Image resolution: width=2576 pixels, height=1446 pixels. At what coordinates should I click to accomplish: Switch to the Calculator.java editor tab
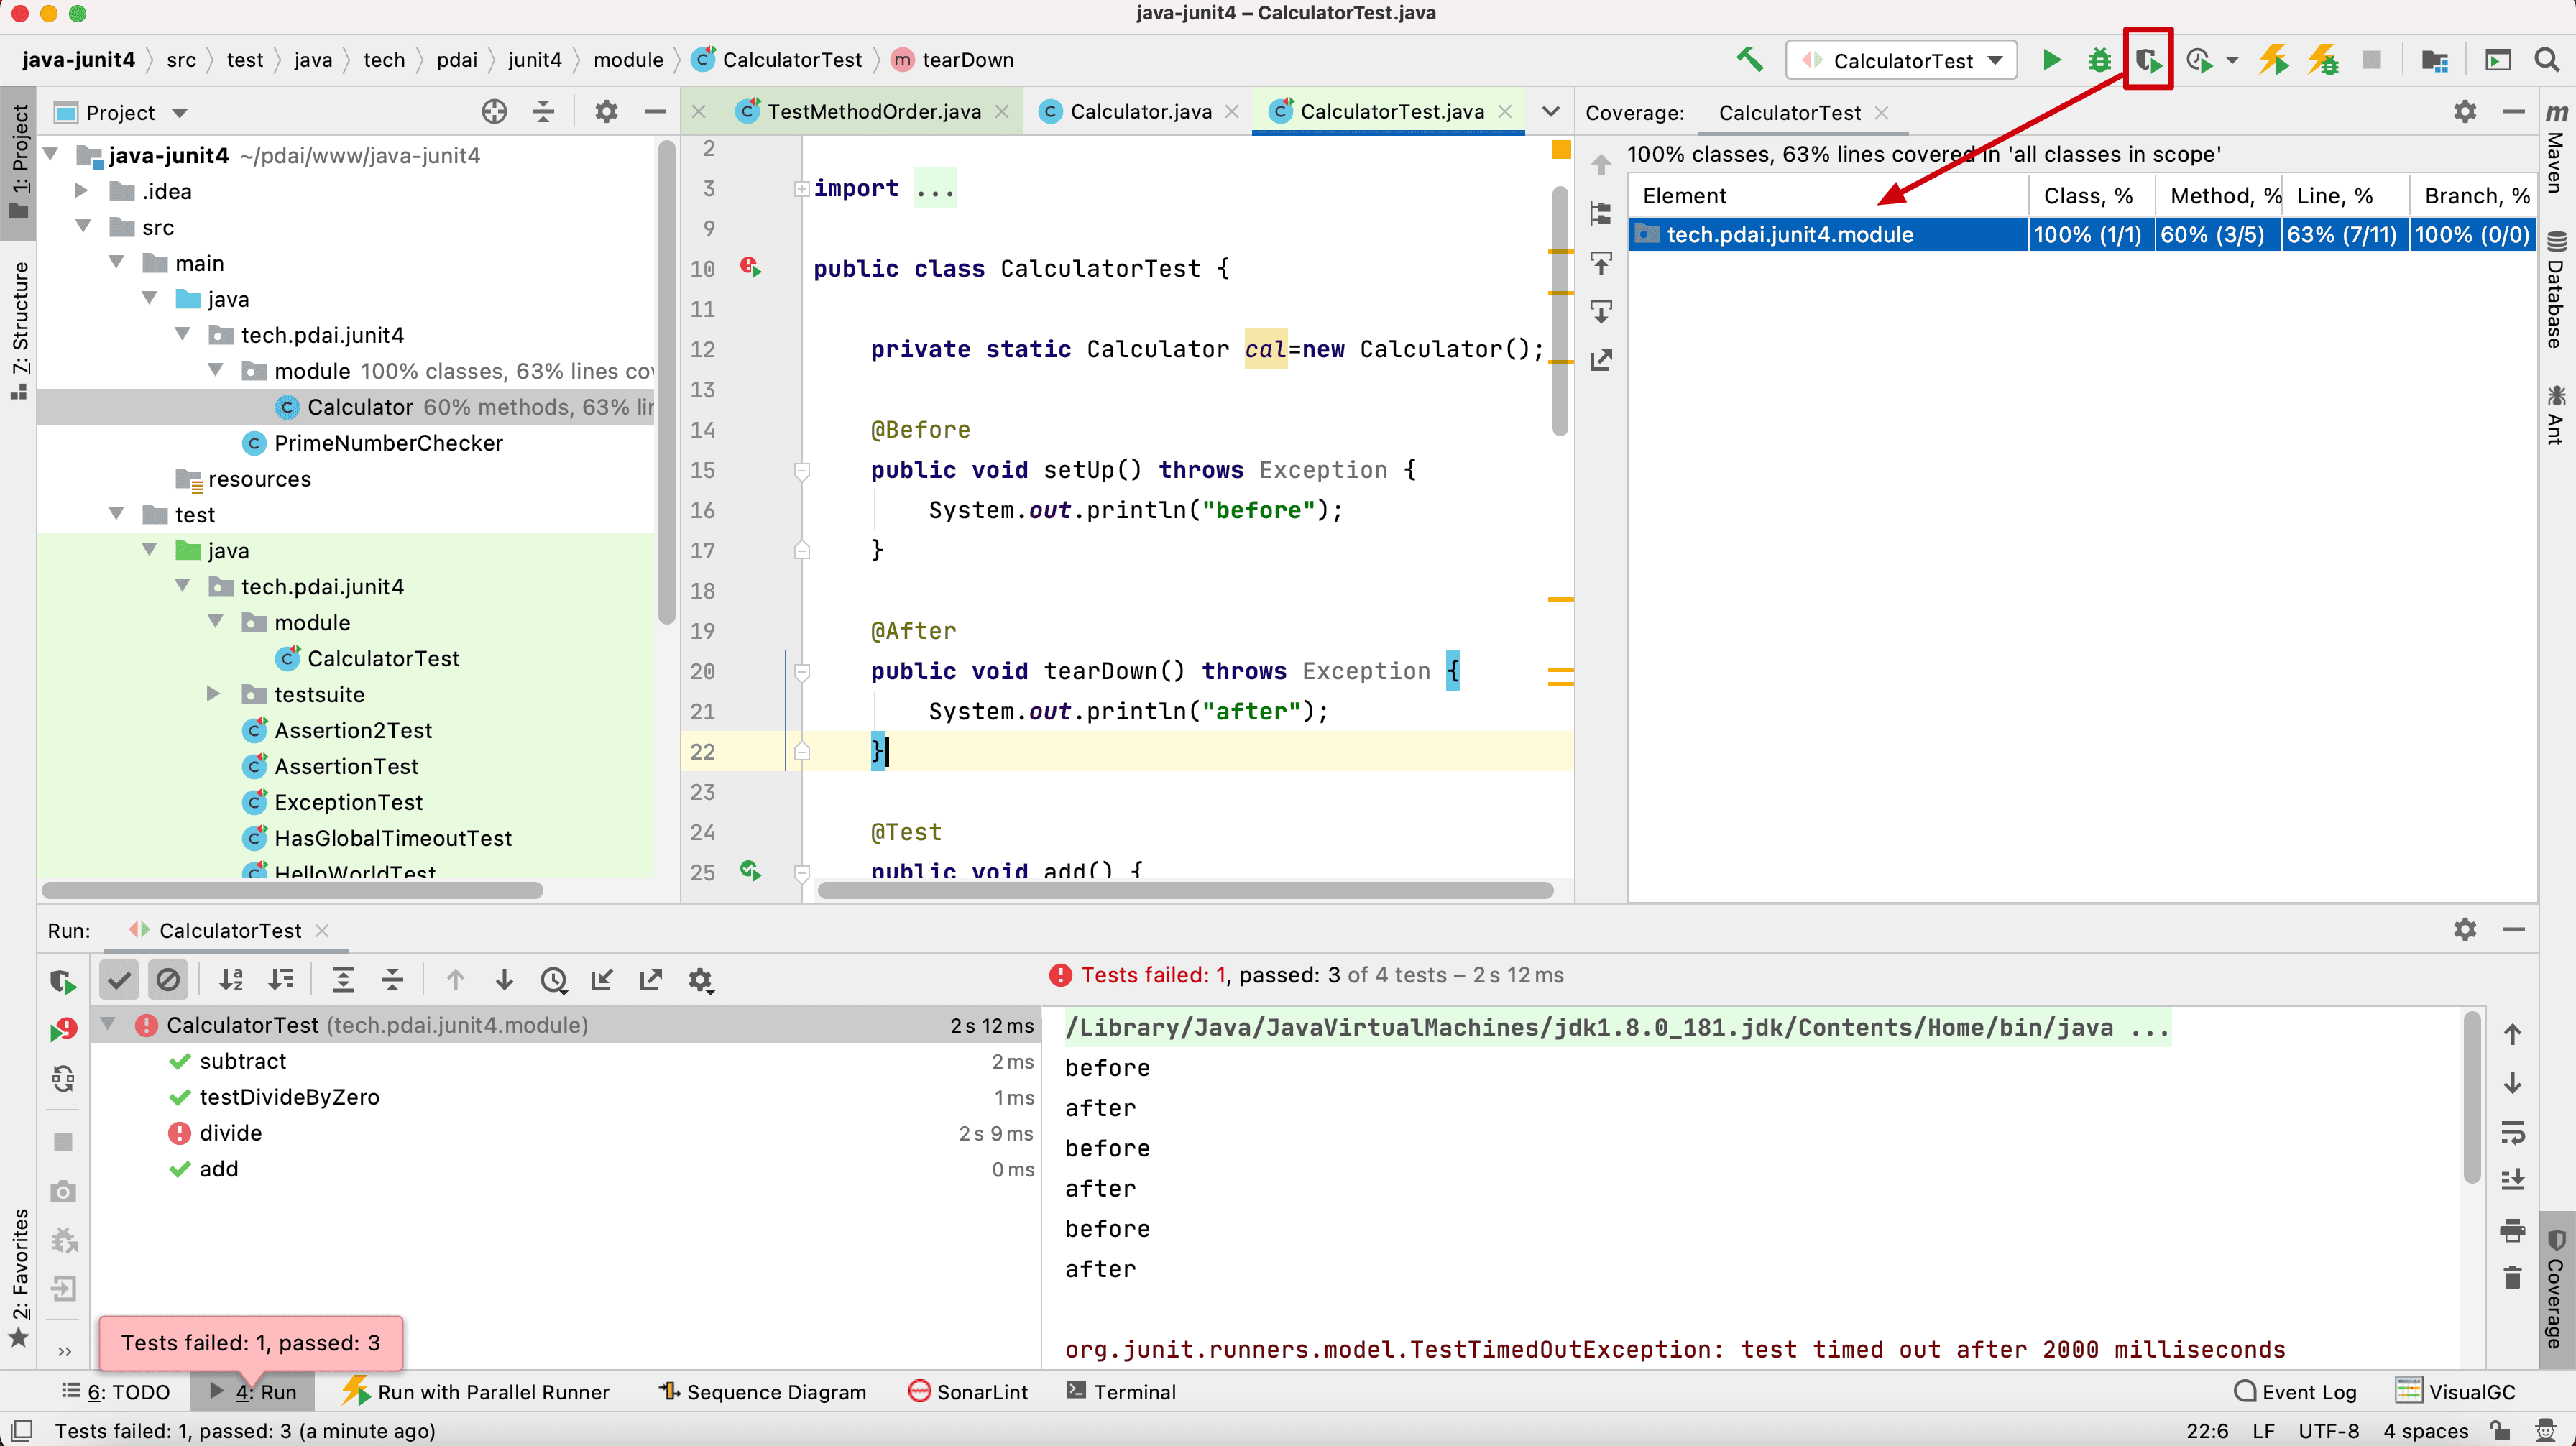tap(1140, 112)
